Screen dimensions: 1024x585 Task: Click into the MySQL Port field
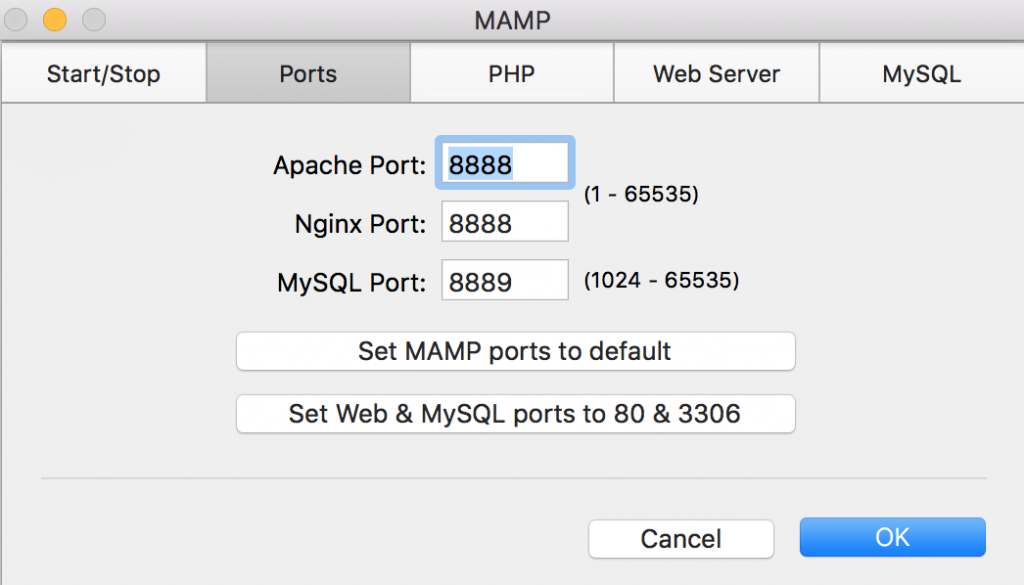click(505, 282)
